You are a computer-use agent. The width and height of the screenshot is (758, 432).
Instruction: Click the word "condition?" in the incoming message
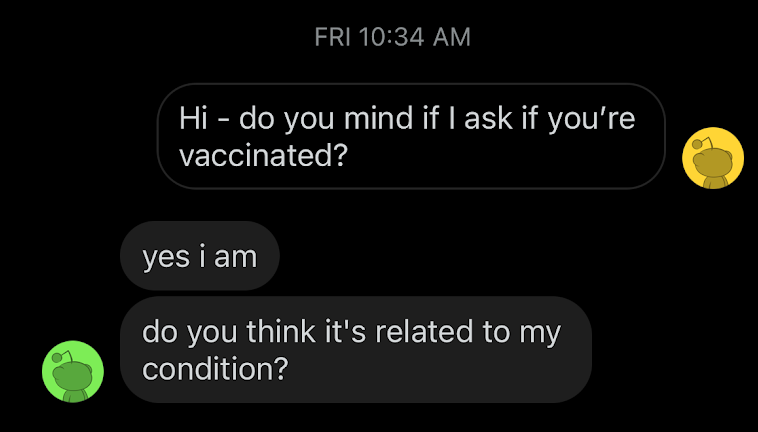point(215,369)
